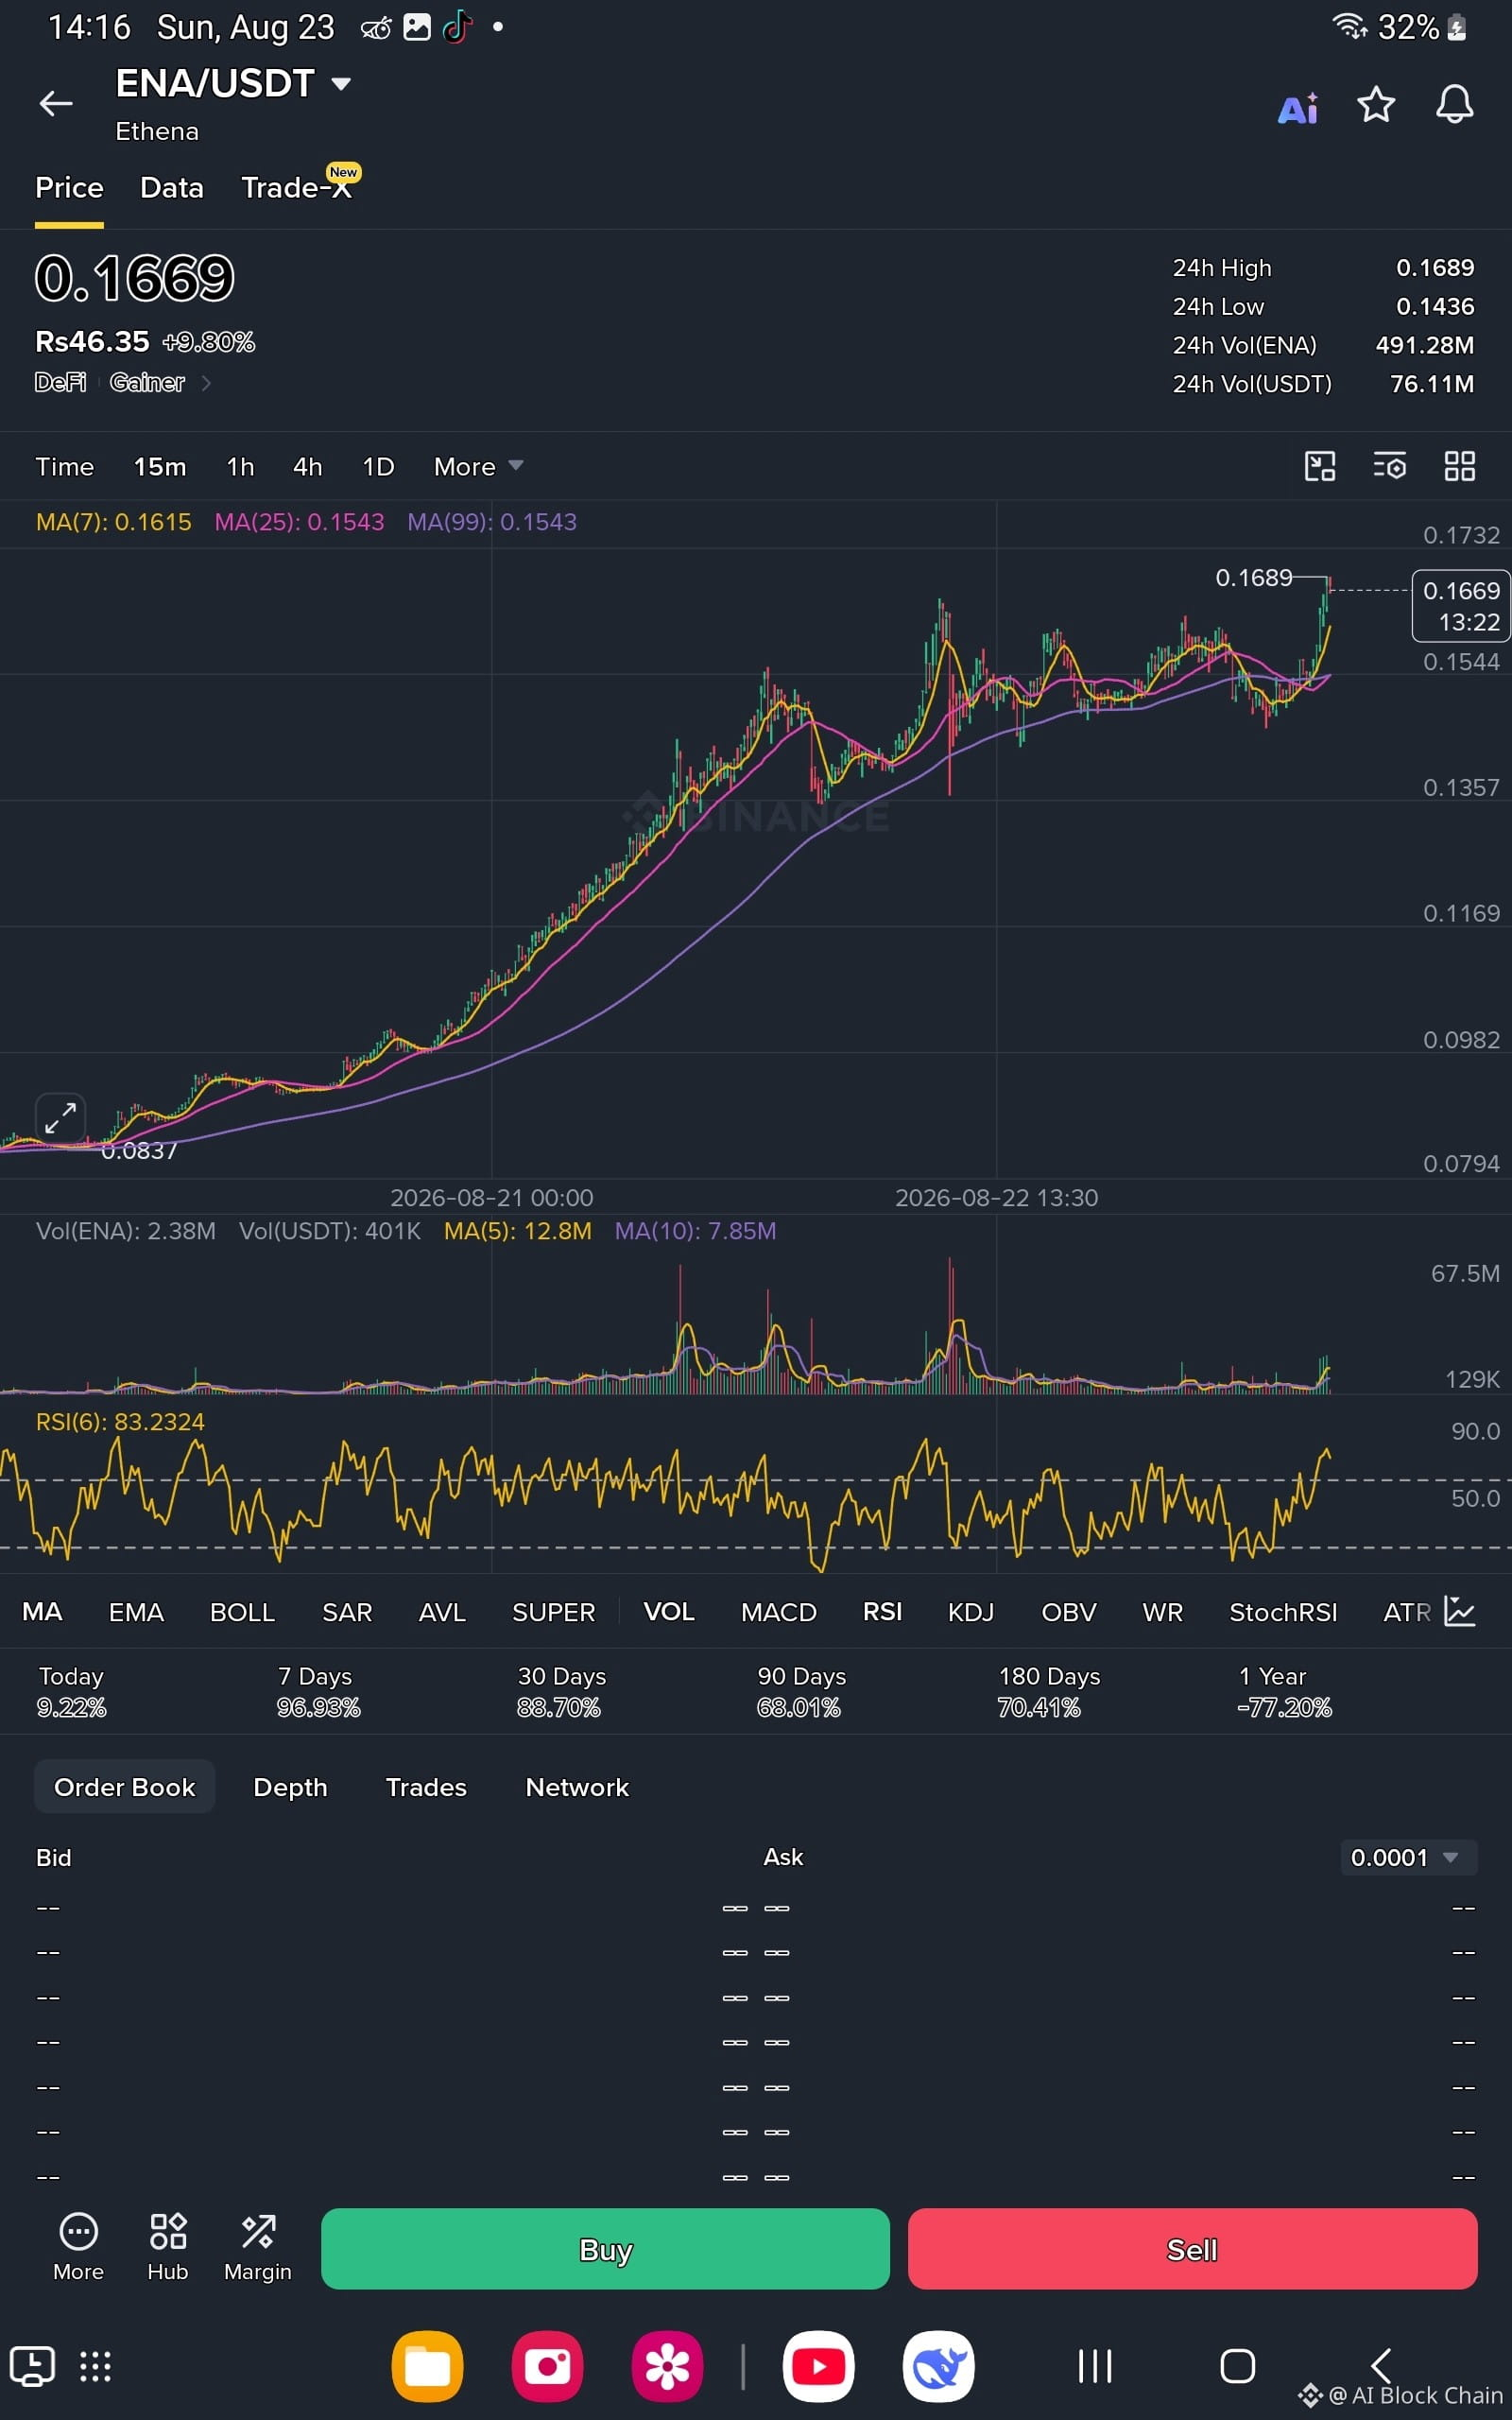Viewport: 1512px width, 2420px height.
Task: Tap the system back navigation chevron
Action: tap(1381, 2366)
